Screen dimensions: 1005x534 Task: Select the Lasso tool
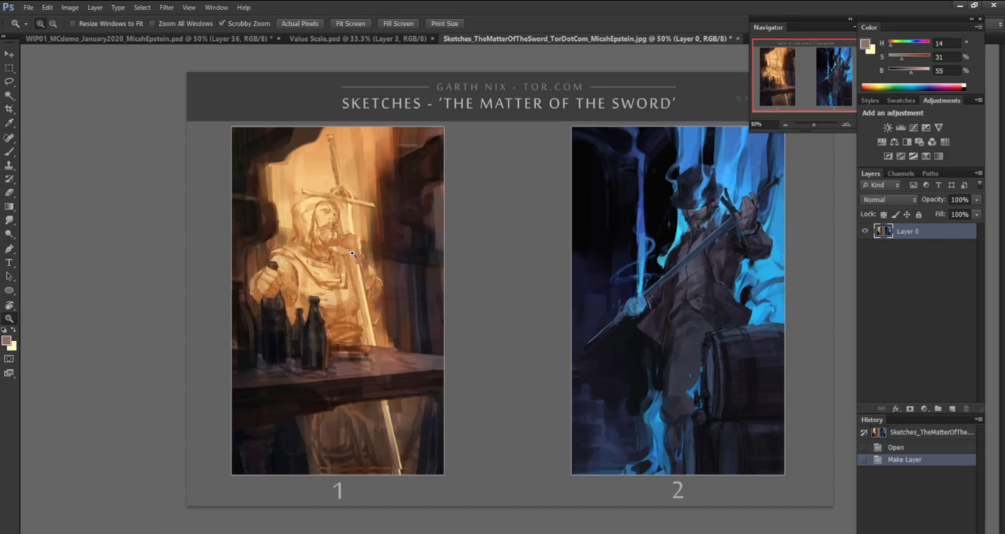point(9,82)
